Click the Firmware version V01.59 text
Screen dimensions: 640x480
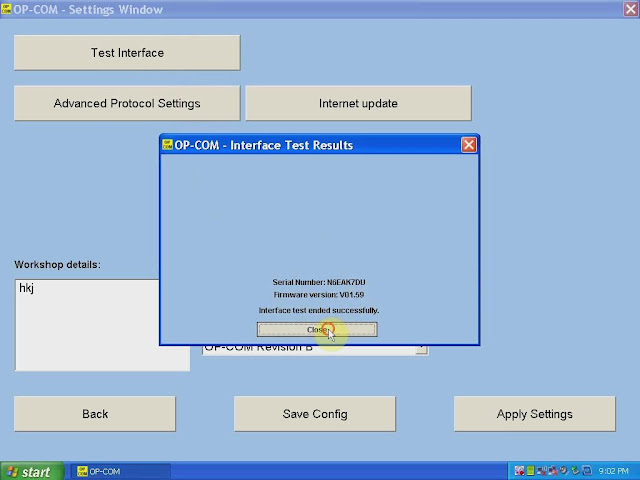click(x=319, y=295)
